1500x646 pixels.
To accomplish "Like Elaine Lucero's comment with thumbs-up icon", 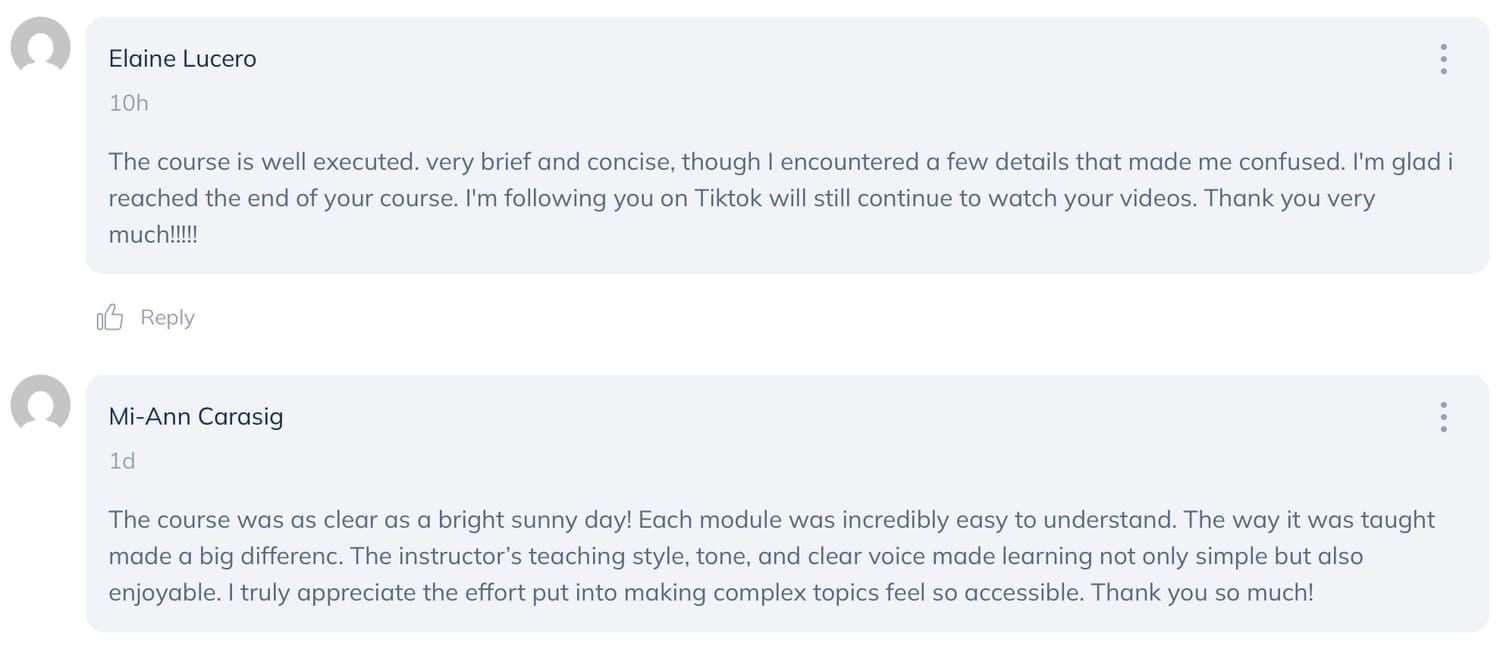I will [x=110, y=318].
